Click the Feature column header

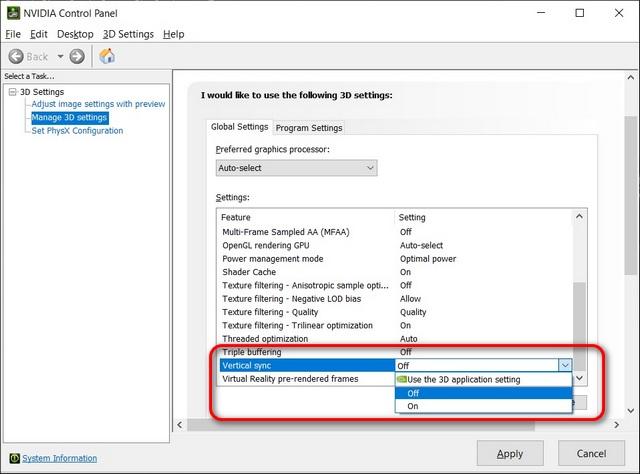(306, 217)
